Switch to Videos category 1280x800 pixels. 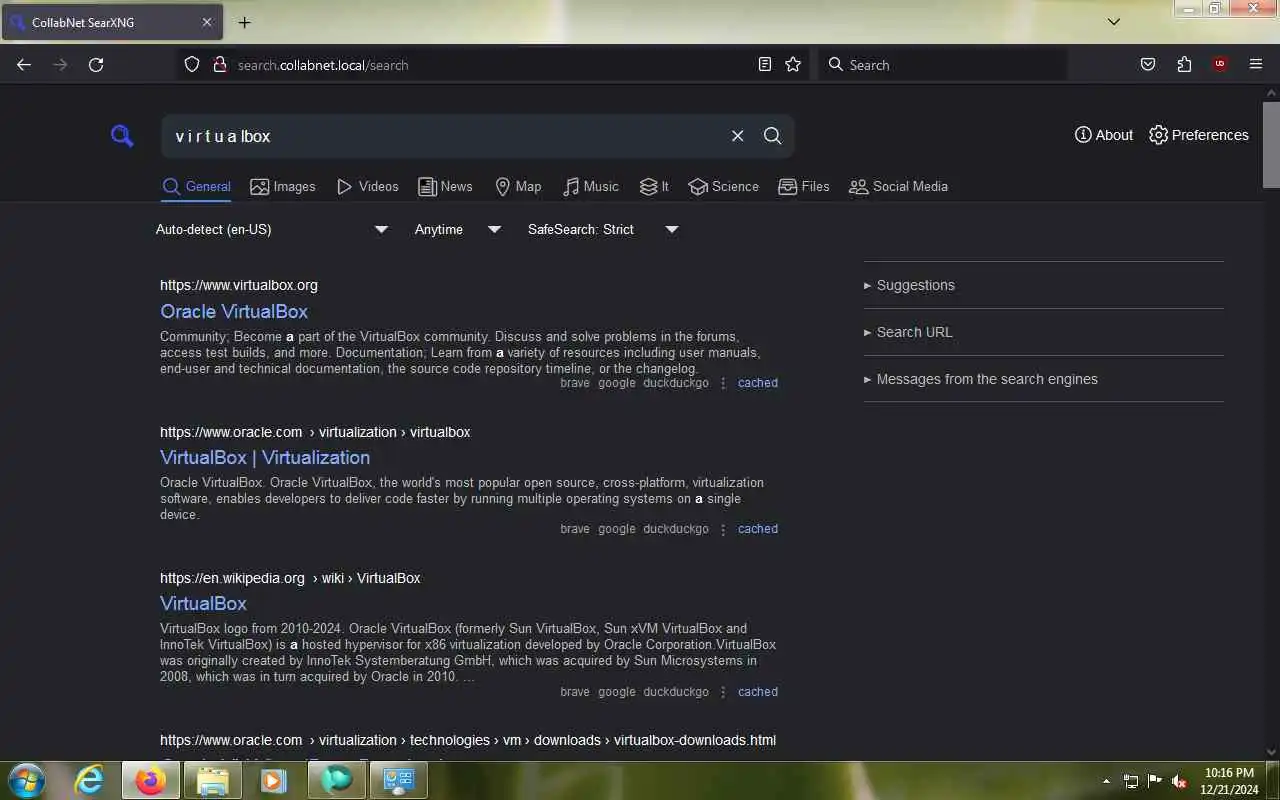368,187
